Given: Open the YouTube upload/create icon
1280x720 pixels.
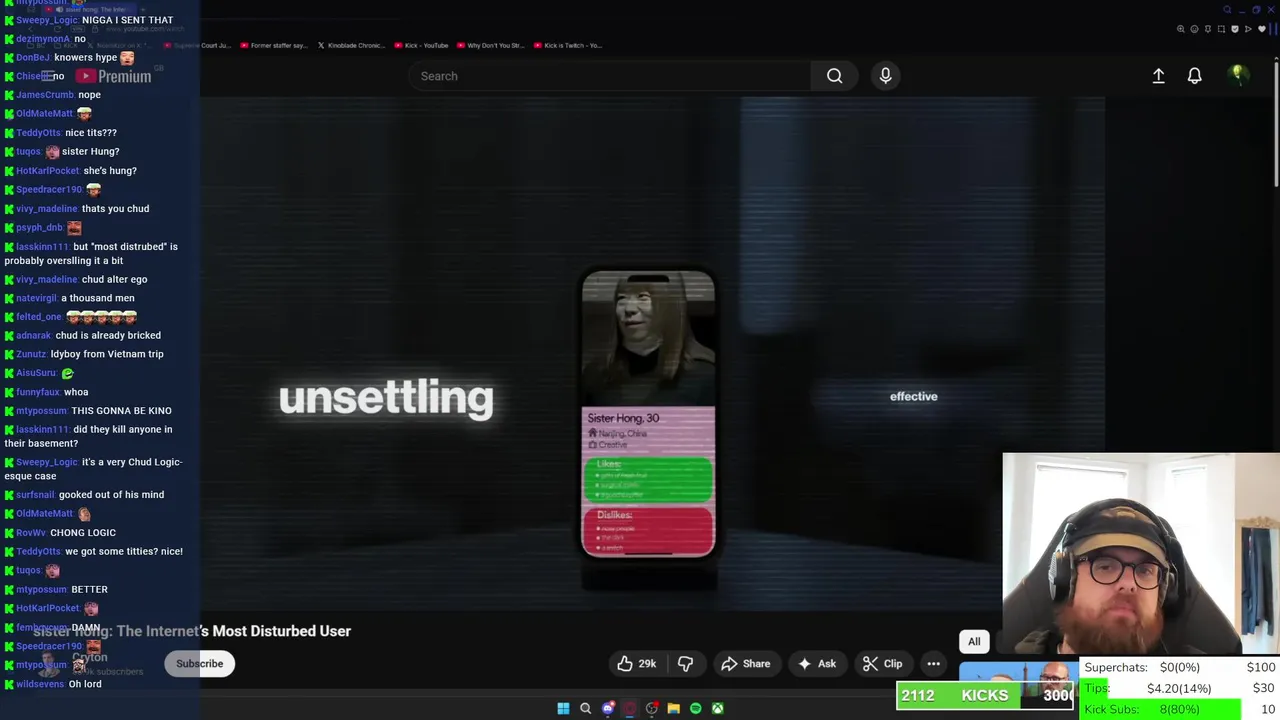Looking at the screenshot, I should (x=1158, y=76).
